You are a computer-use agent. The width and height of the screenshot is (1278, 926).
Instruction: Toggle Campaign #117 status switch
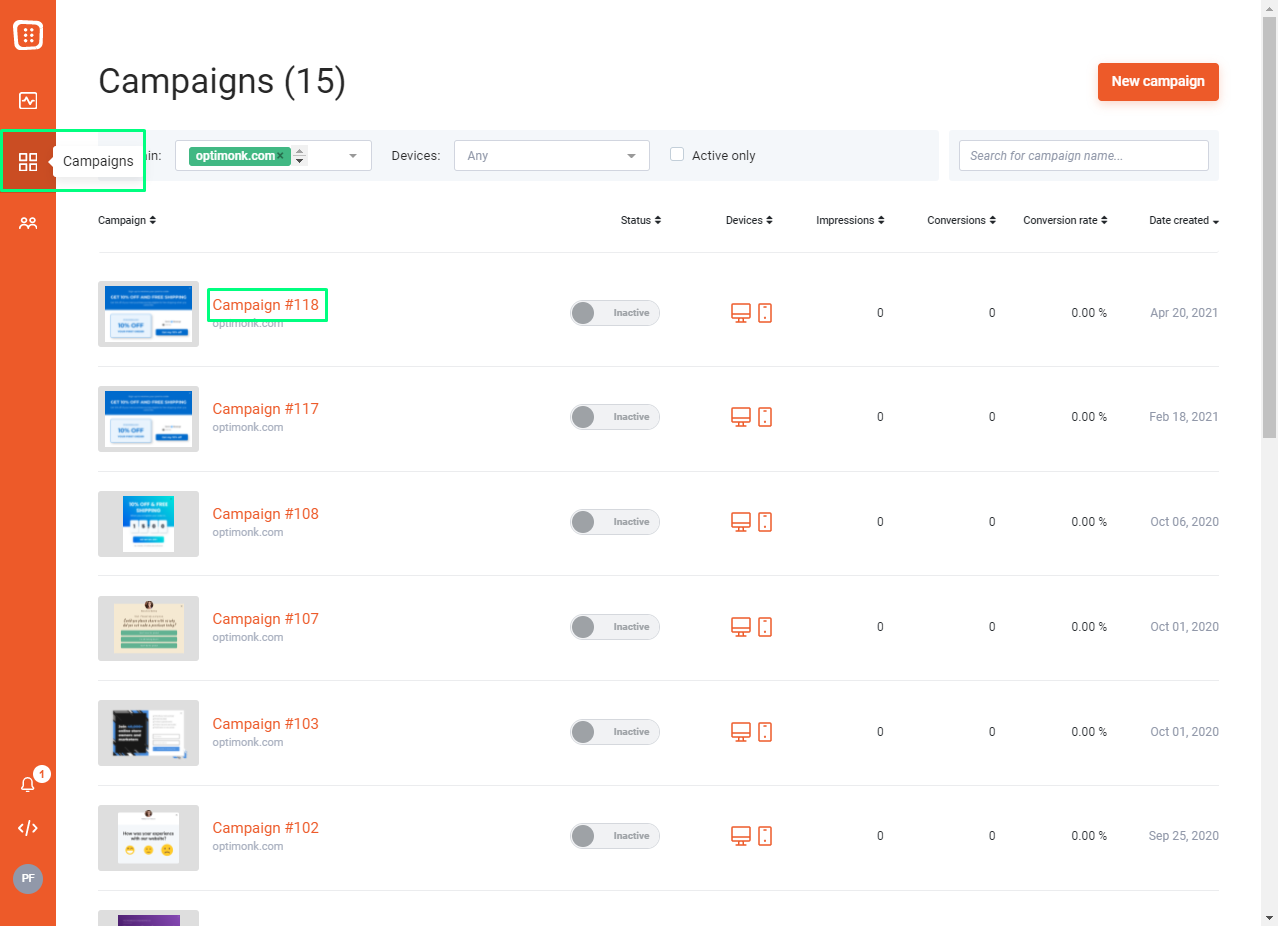point(615,417)
